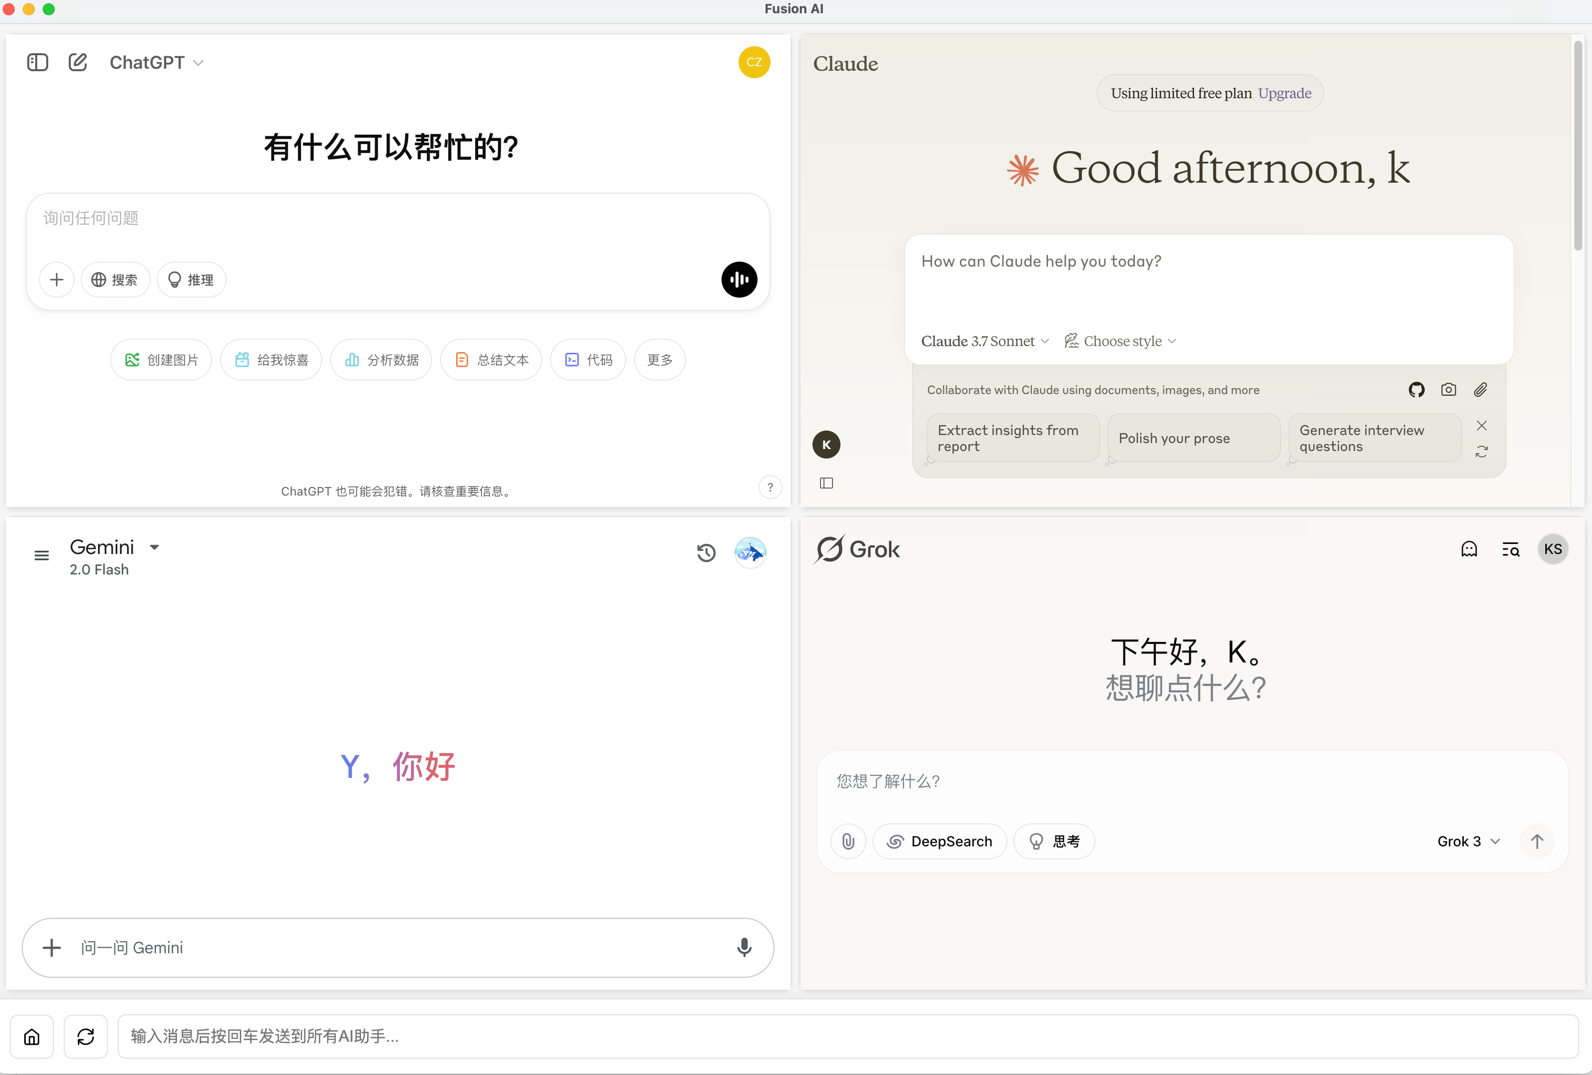Open Grok history search icon
Image resolution: width=1592 pixels, height=1075 pixels.
1511,549
